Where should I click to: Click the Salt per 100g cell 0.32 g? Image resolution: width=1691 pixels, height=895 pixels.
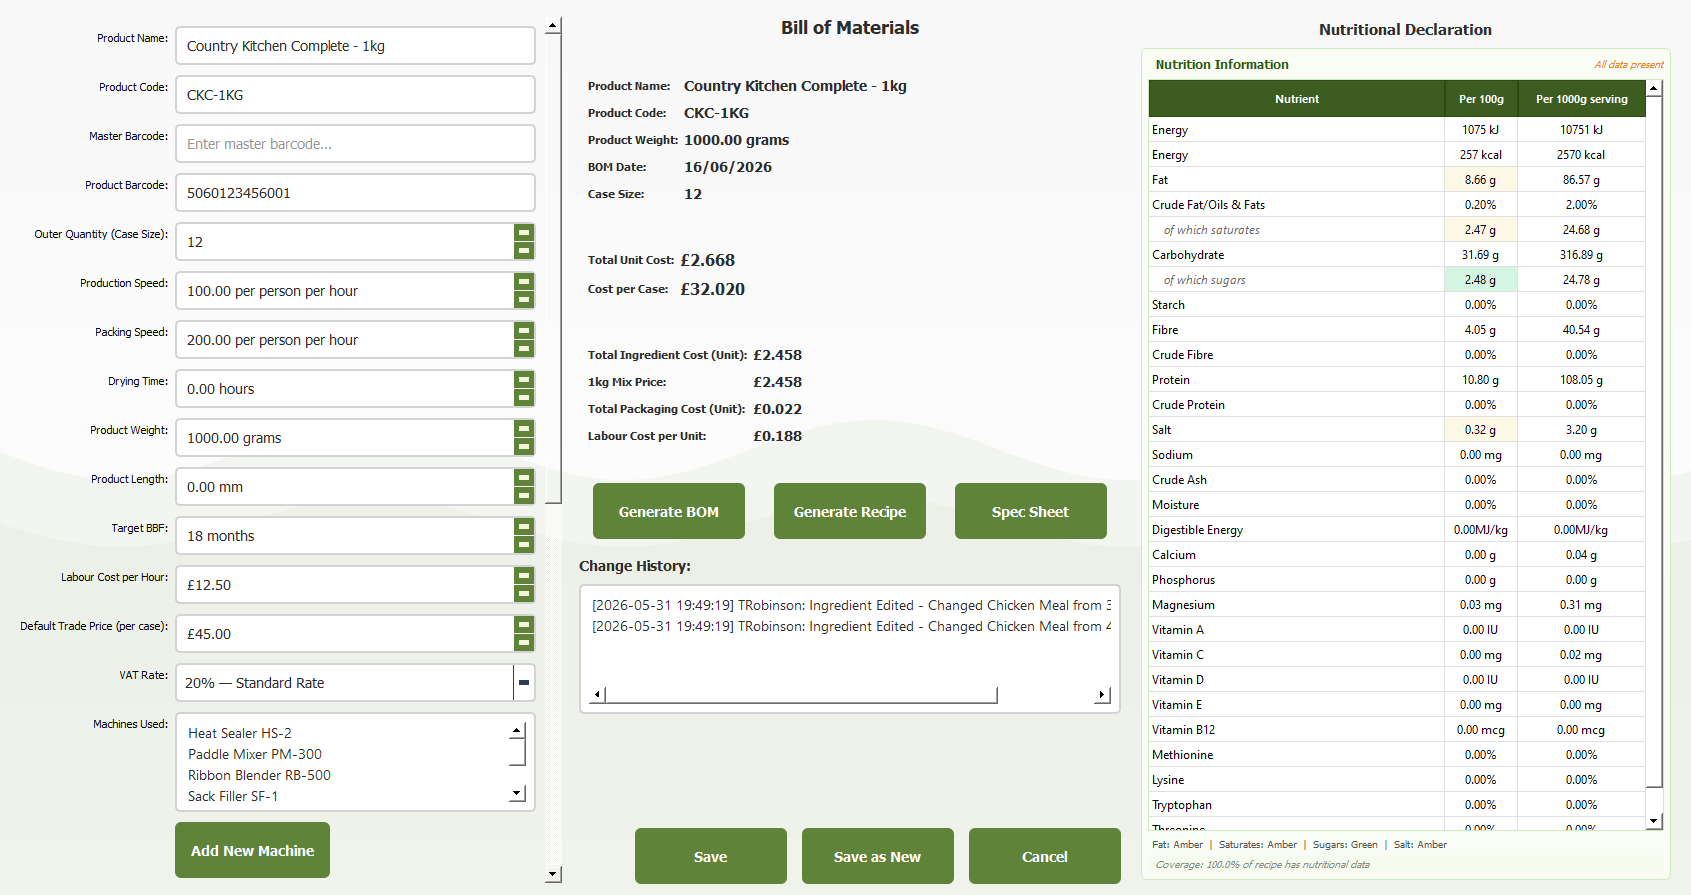click(1481, 430)
